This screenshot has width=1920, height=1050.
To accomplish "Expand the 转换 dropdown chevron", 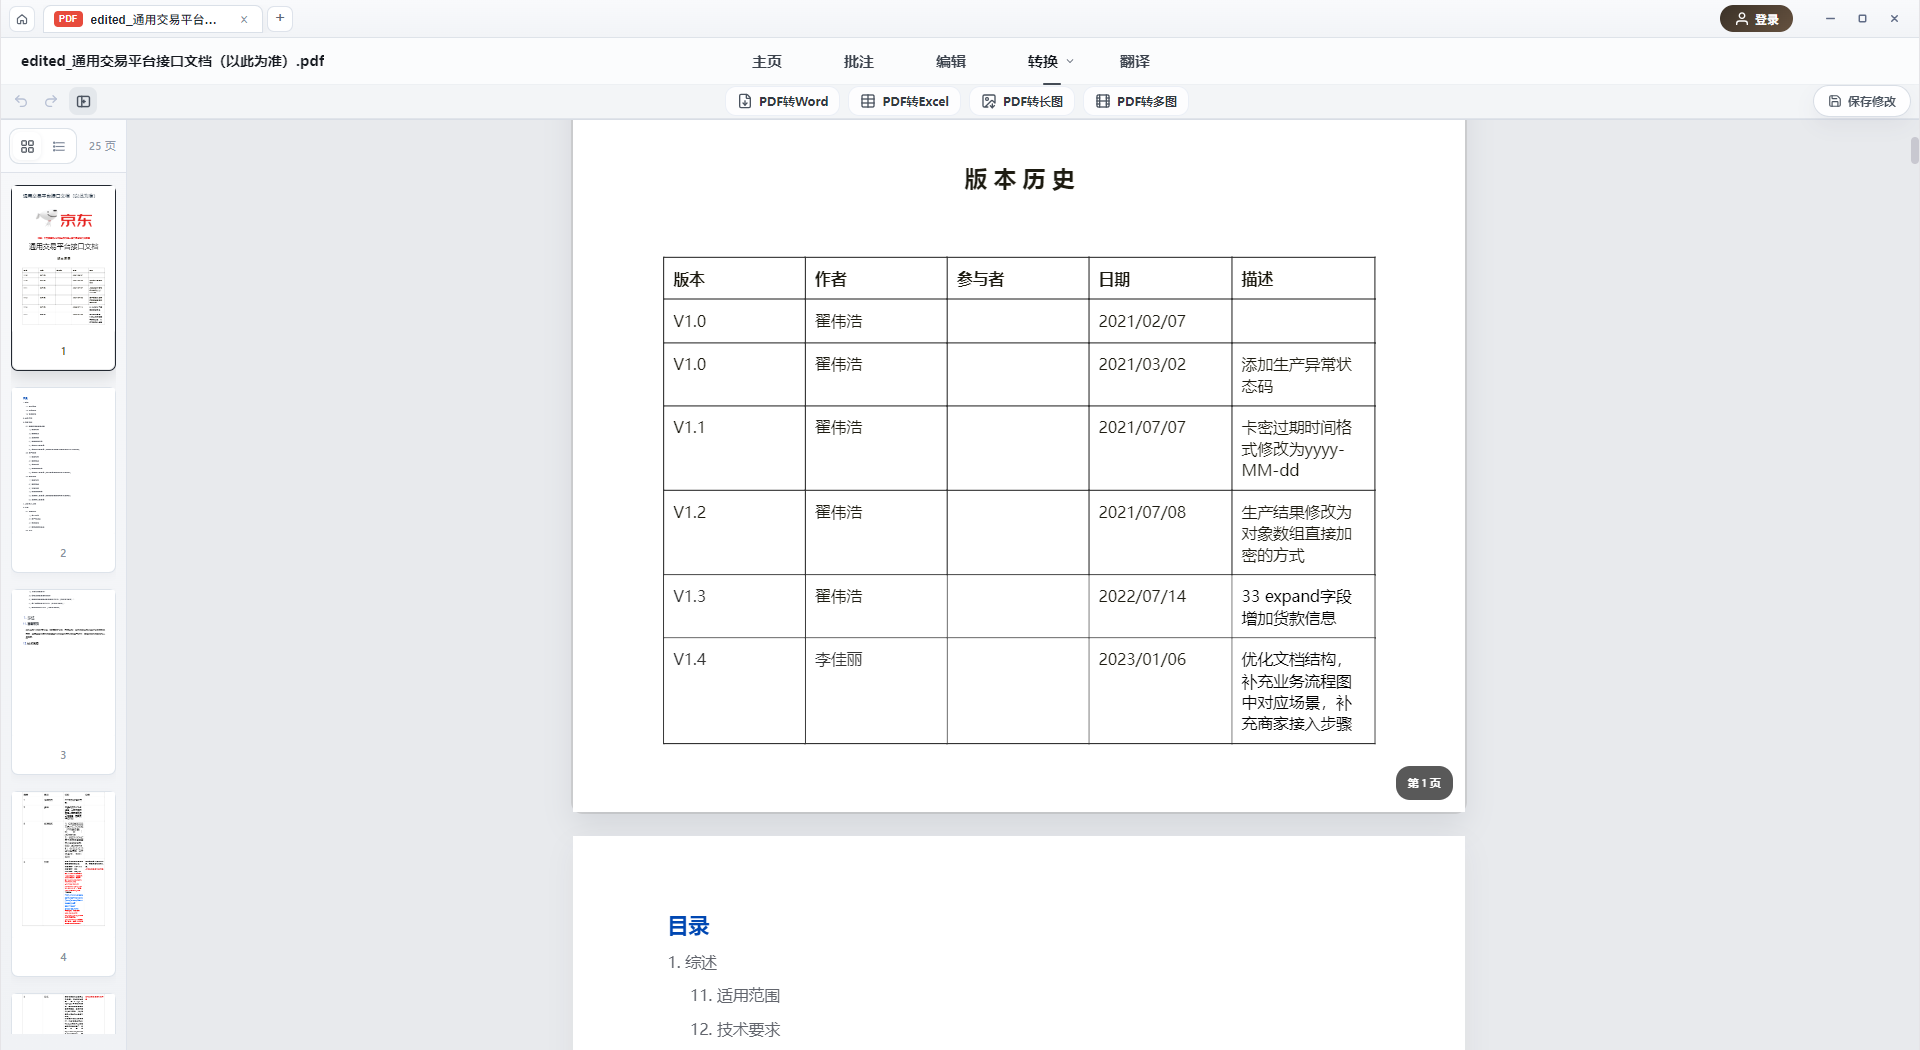I will click(1070, 61).
